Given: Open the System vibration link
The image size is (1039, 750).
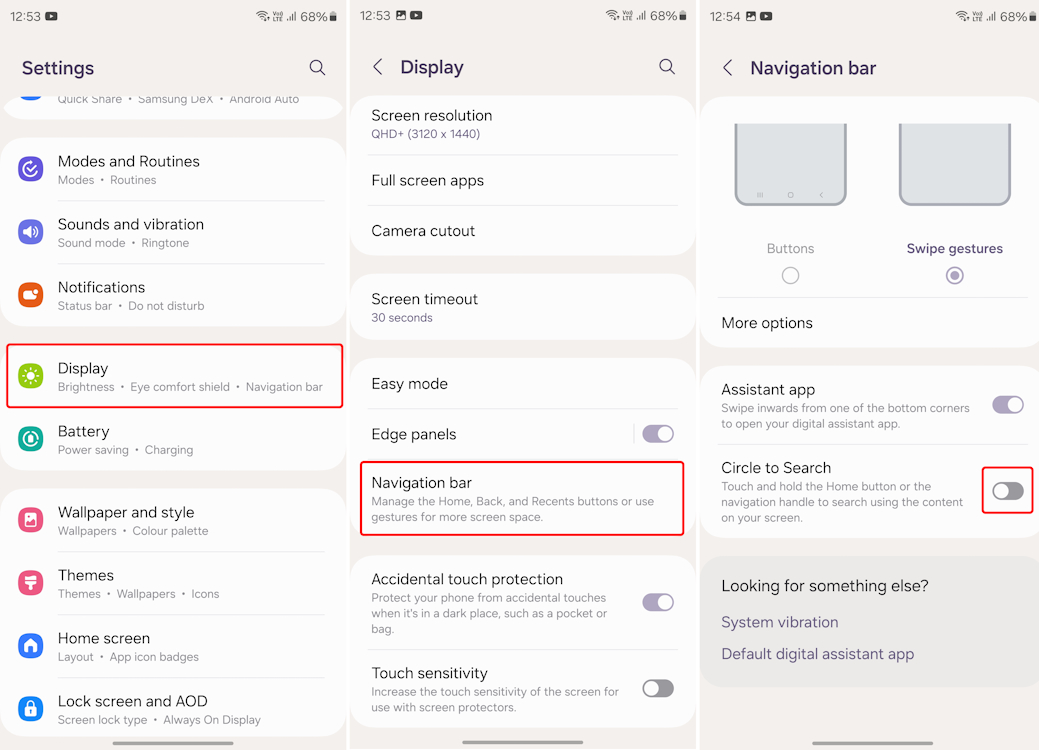Looking at the screenshot, I should pyautogui.click(x=780, y=621).
